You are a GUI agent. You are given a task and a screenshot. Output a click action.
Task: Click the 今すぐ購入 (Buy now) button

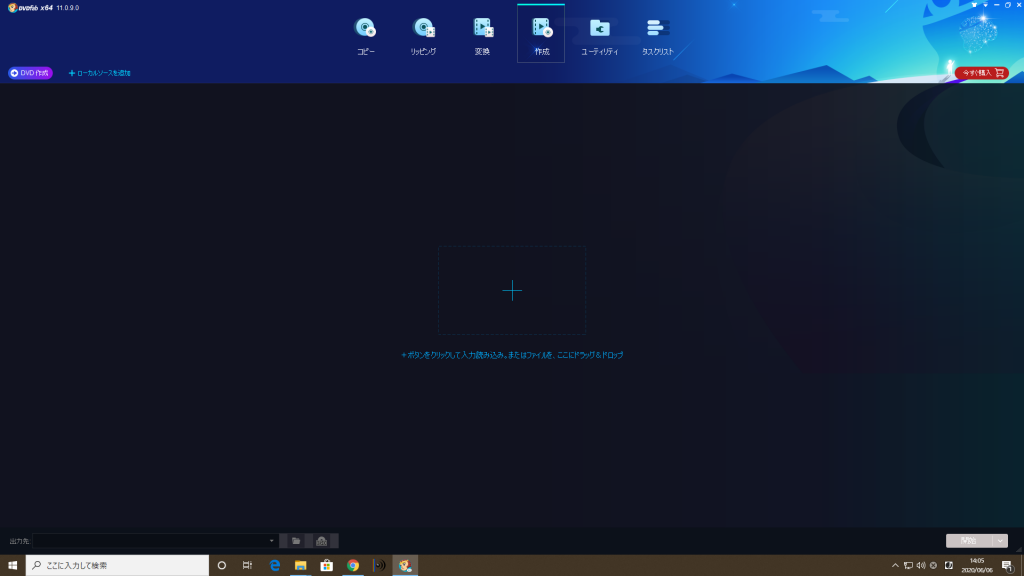[981, 73]
